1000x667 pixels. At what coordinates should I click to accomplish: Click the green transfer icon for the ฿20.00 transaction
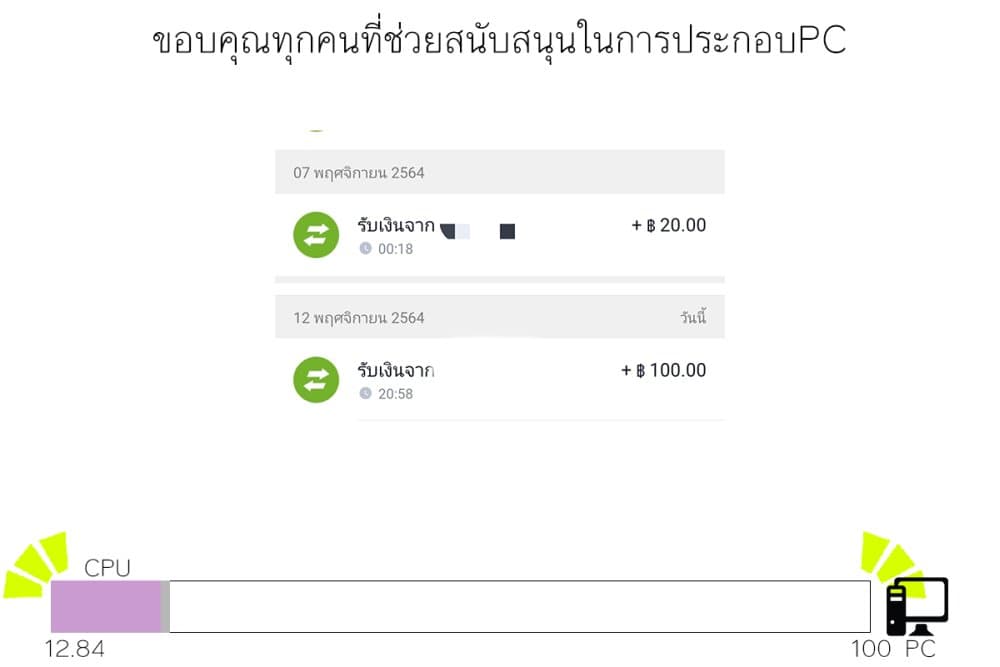click(316, 235)
